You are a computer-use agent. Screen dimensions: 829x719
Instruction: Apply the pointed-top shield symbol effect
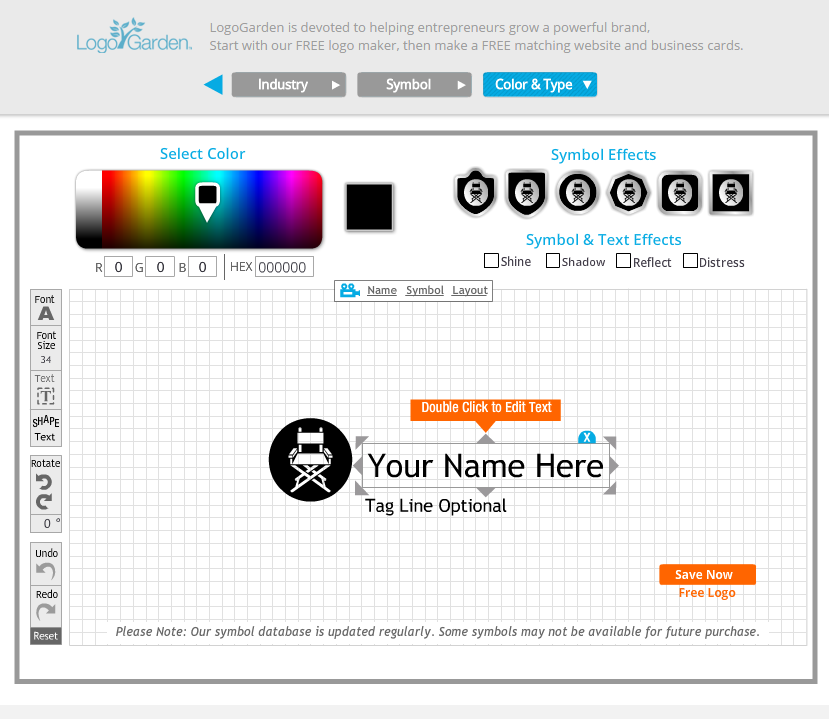476,192
